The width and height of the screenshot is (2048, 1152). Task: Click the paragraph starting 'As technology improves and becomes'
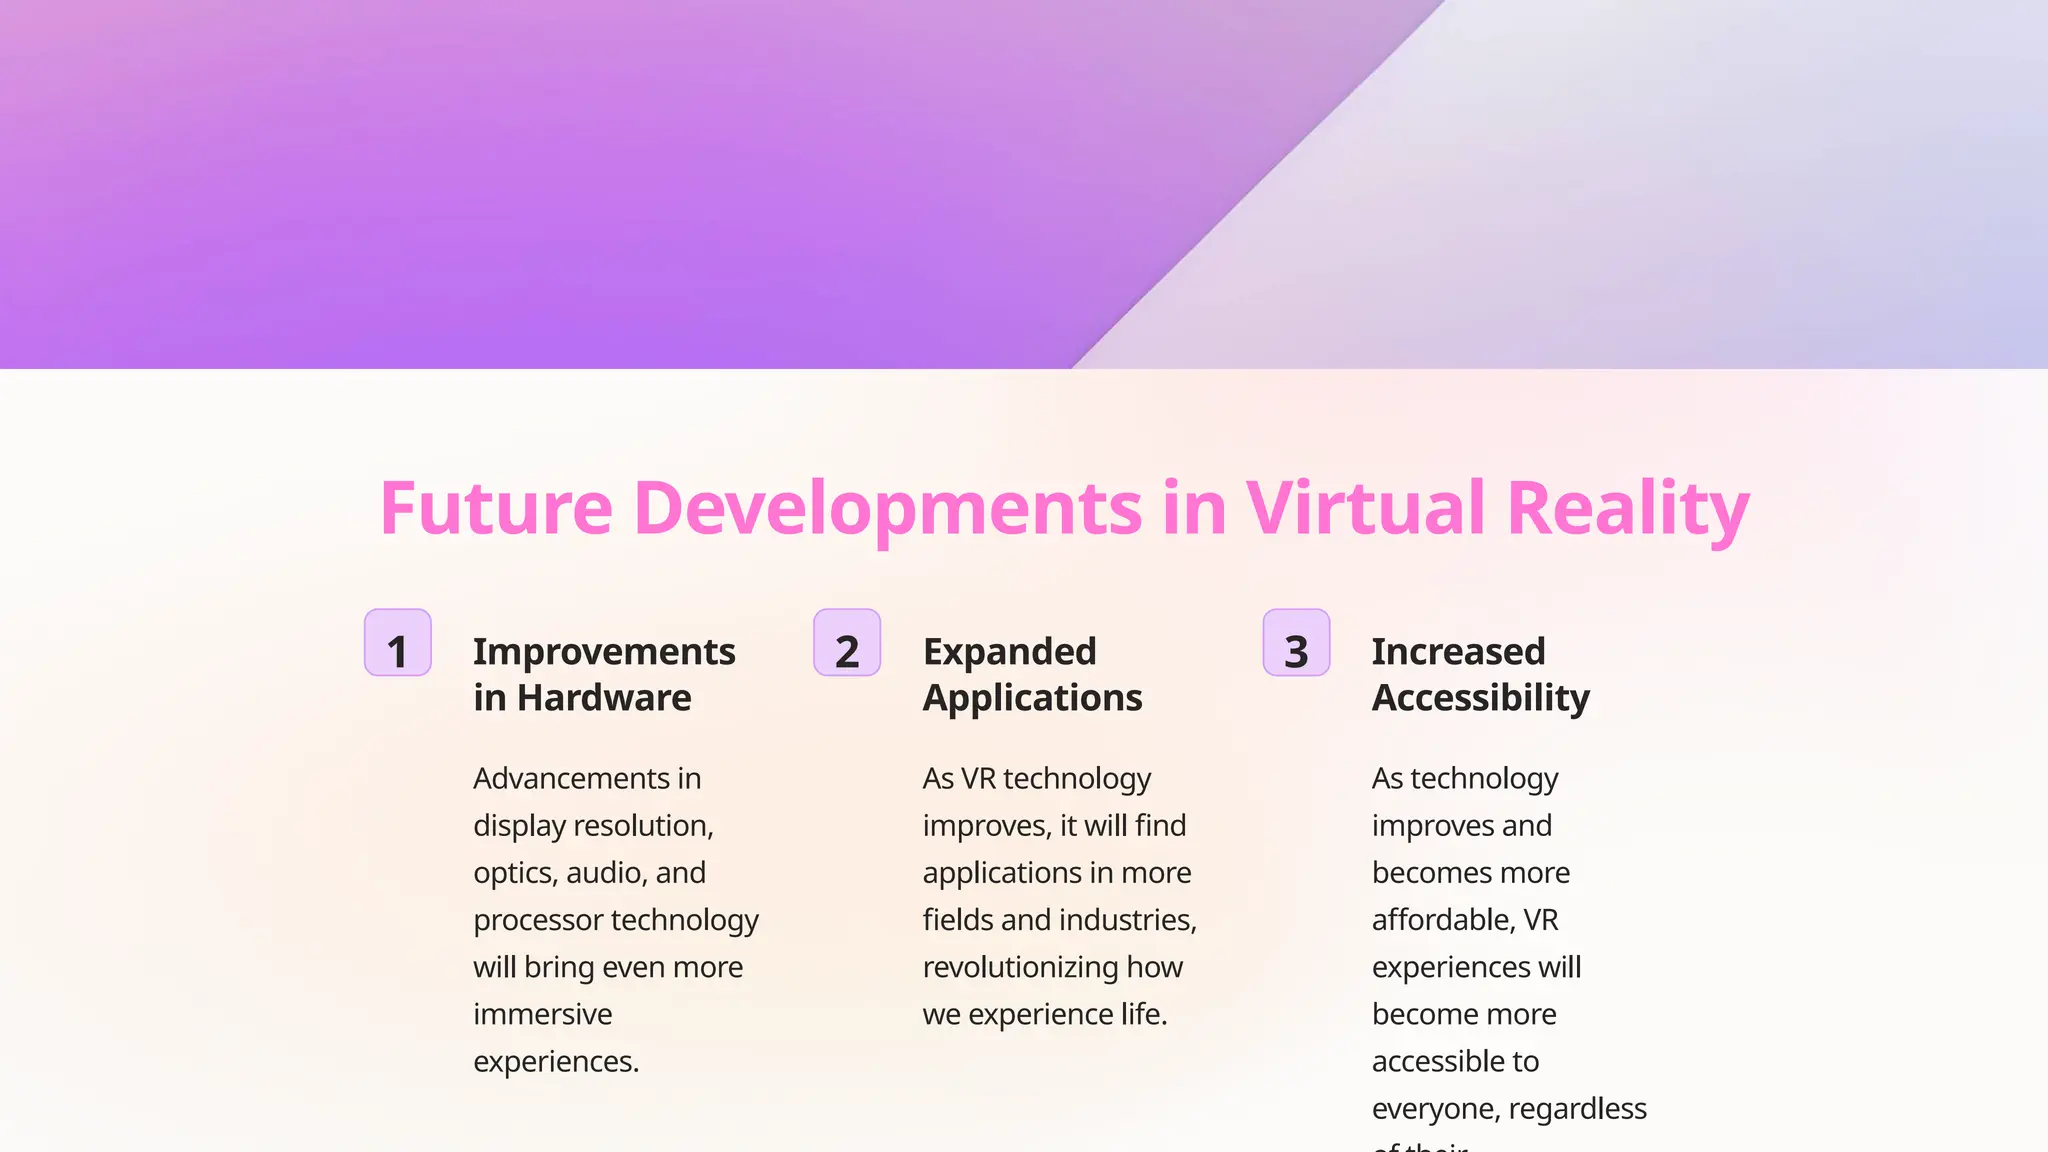pos(1509,955)
